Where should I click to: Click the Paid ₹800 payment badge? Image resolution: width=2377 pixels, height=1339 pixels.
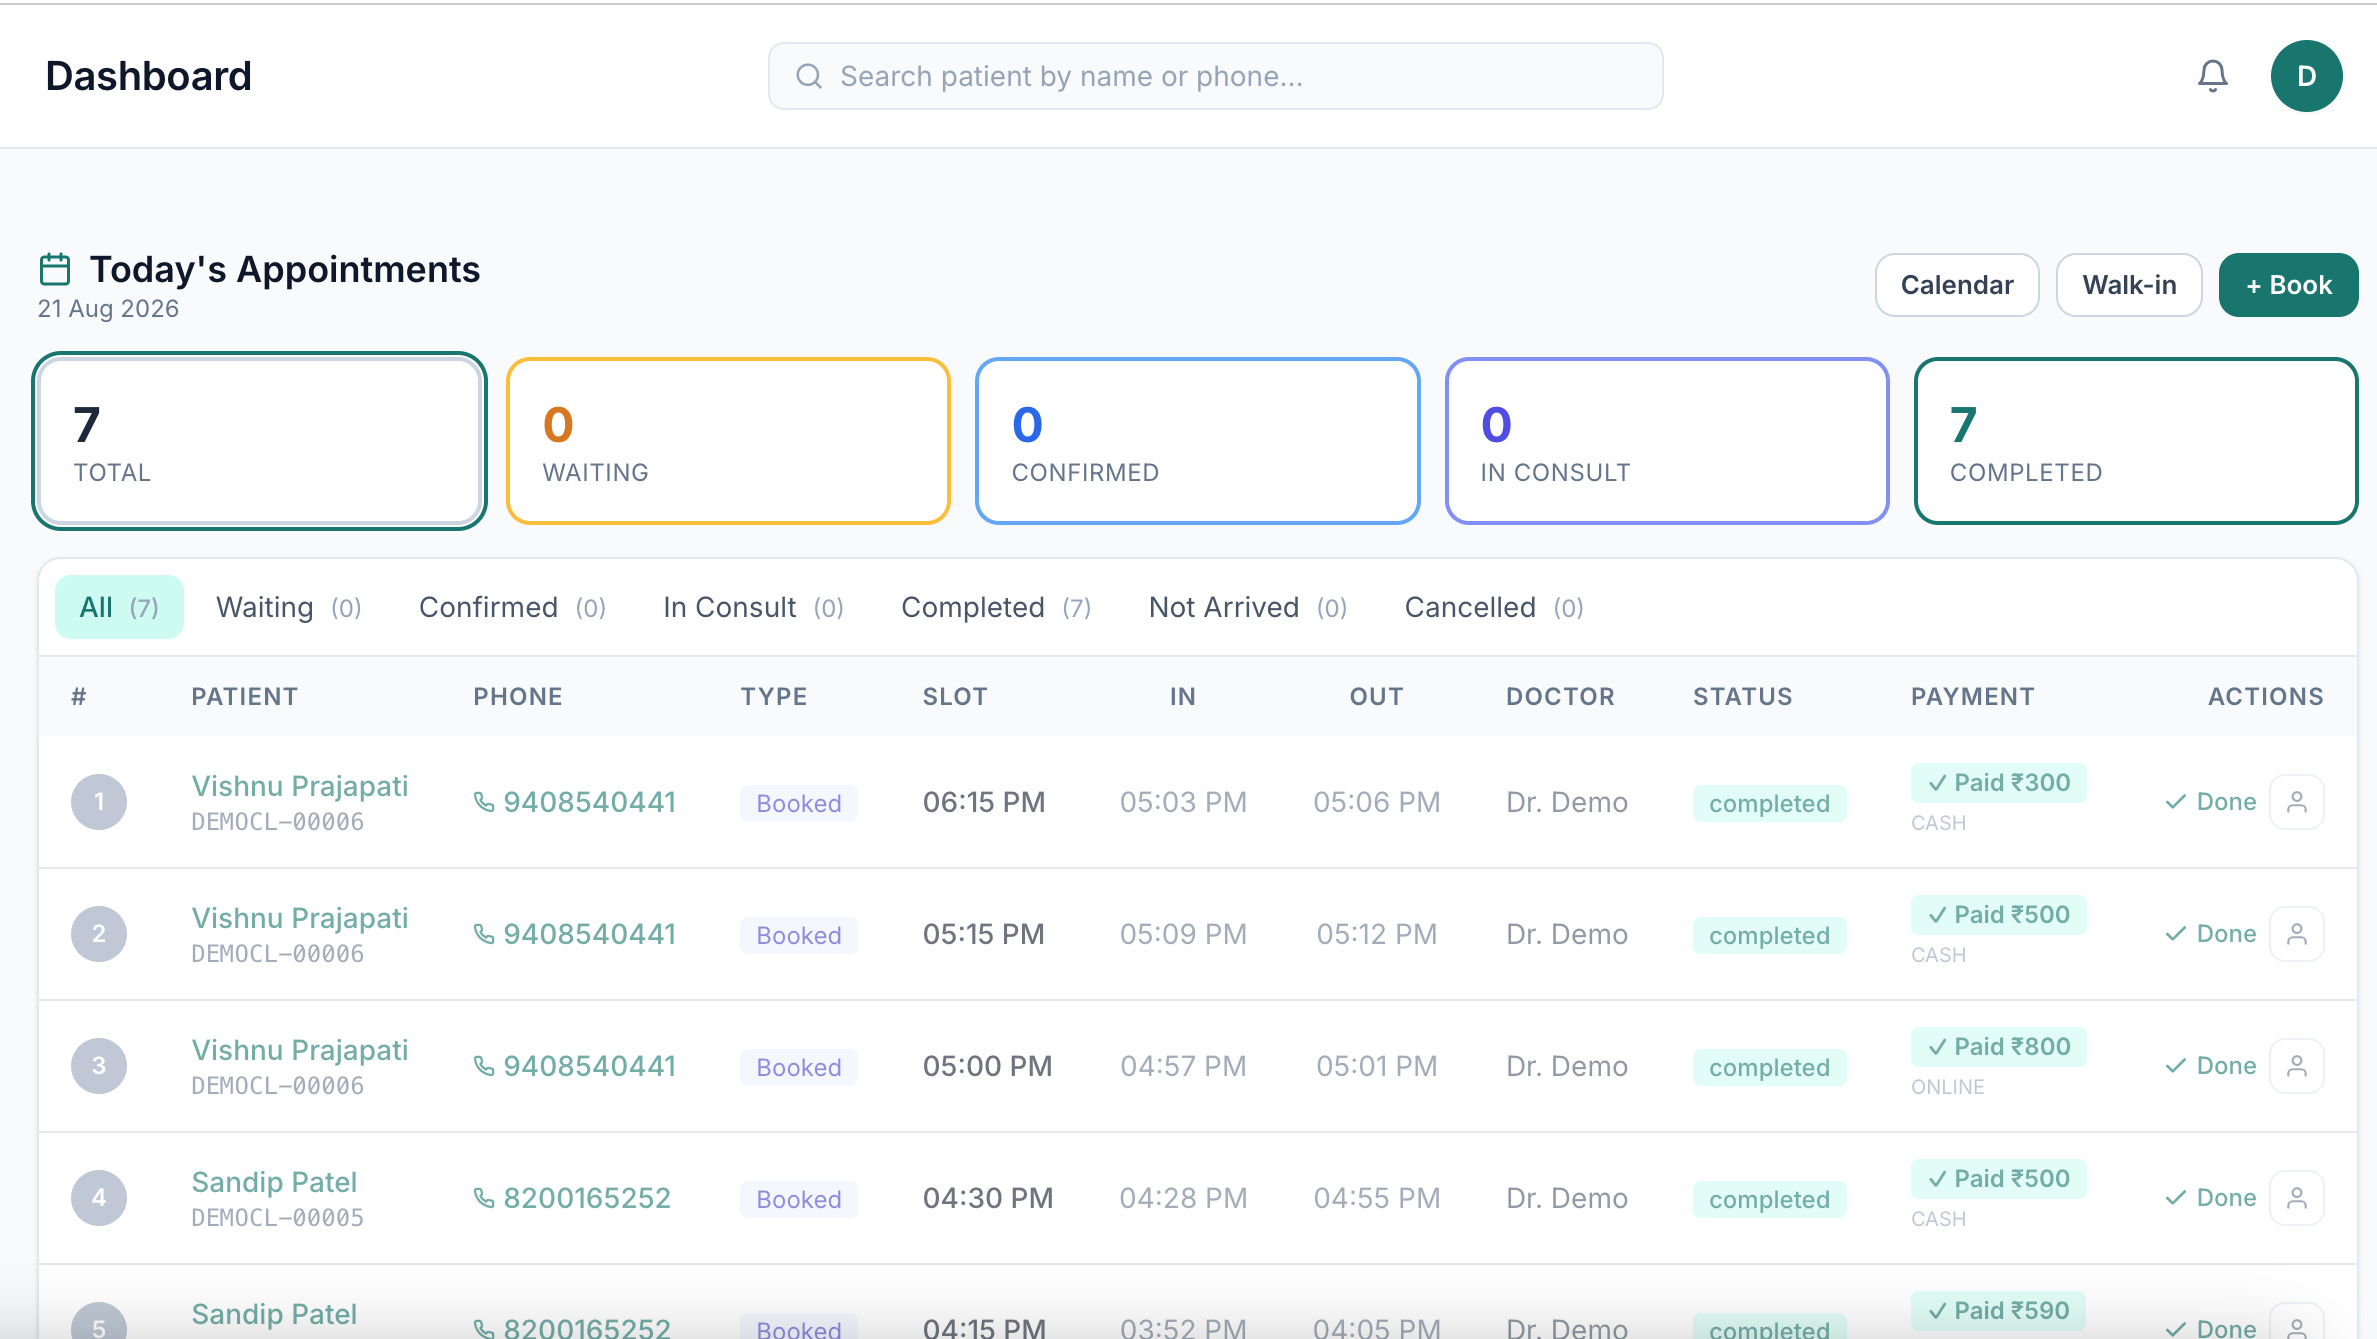pos(1998,1047)
